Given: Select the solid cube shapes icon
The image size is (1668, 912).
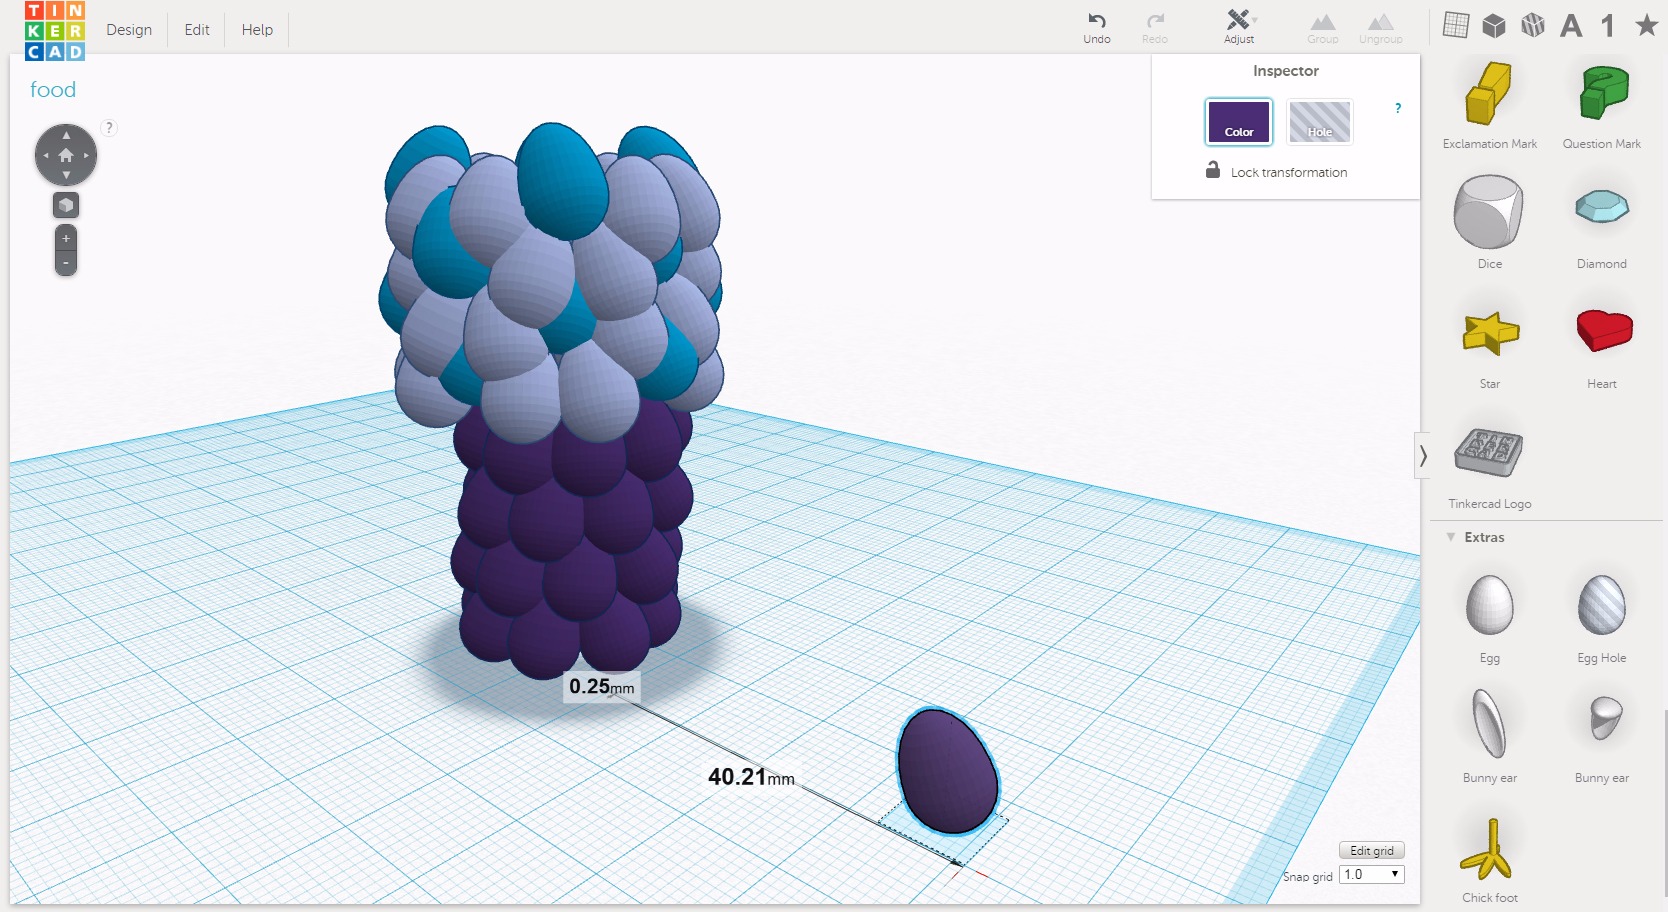Looking at the screenshot, I should pyautogui.click(x=1494, y=25).
